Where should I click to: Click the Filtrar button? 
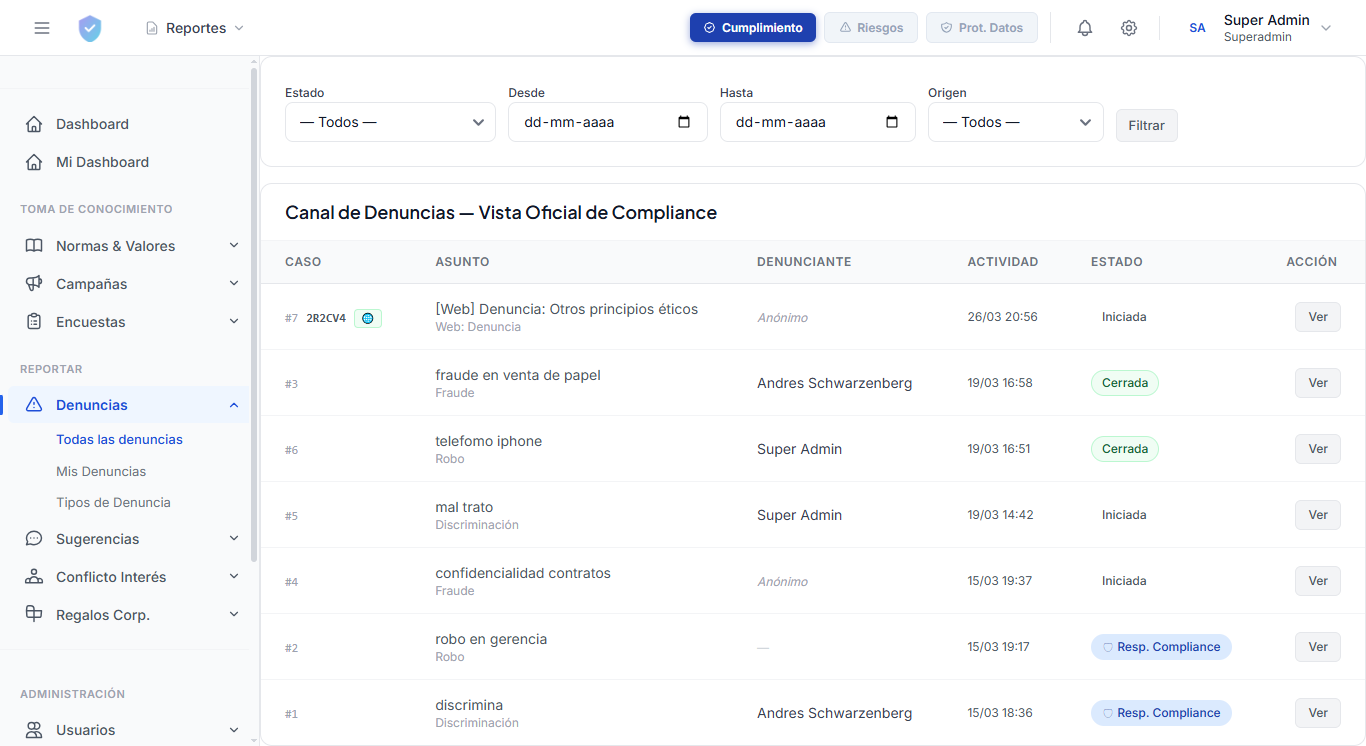[1146, 126]
